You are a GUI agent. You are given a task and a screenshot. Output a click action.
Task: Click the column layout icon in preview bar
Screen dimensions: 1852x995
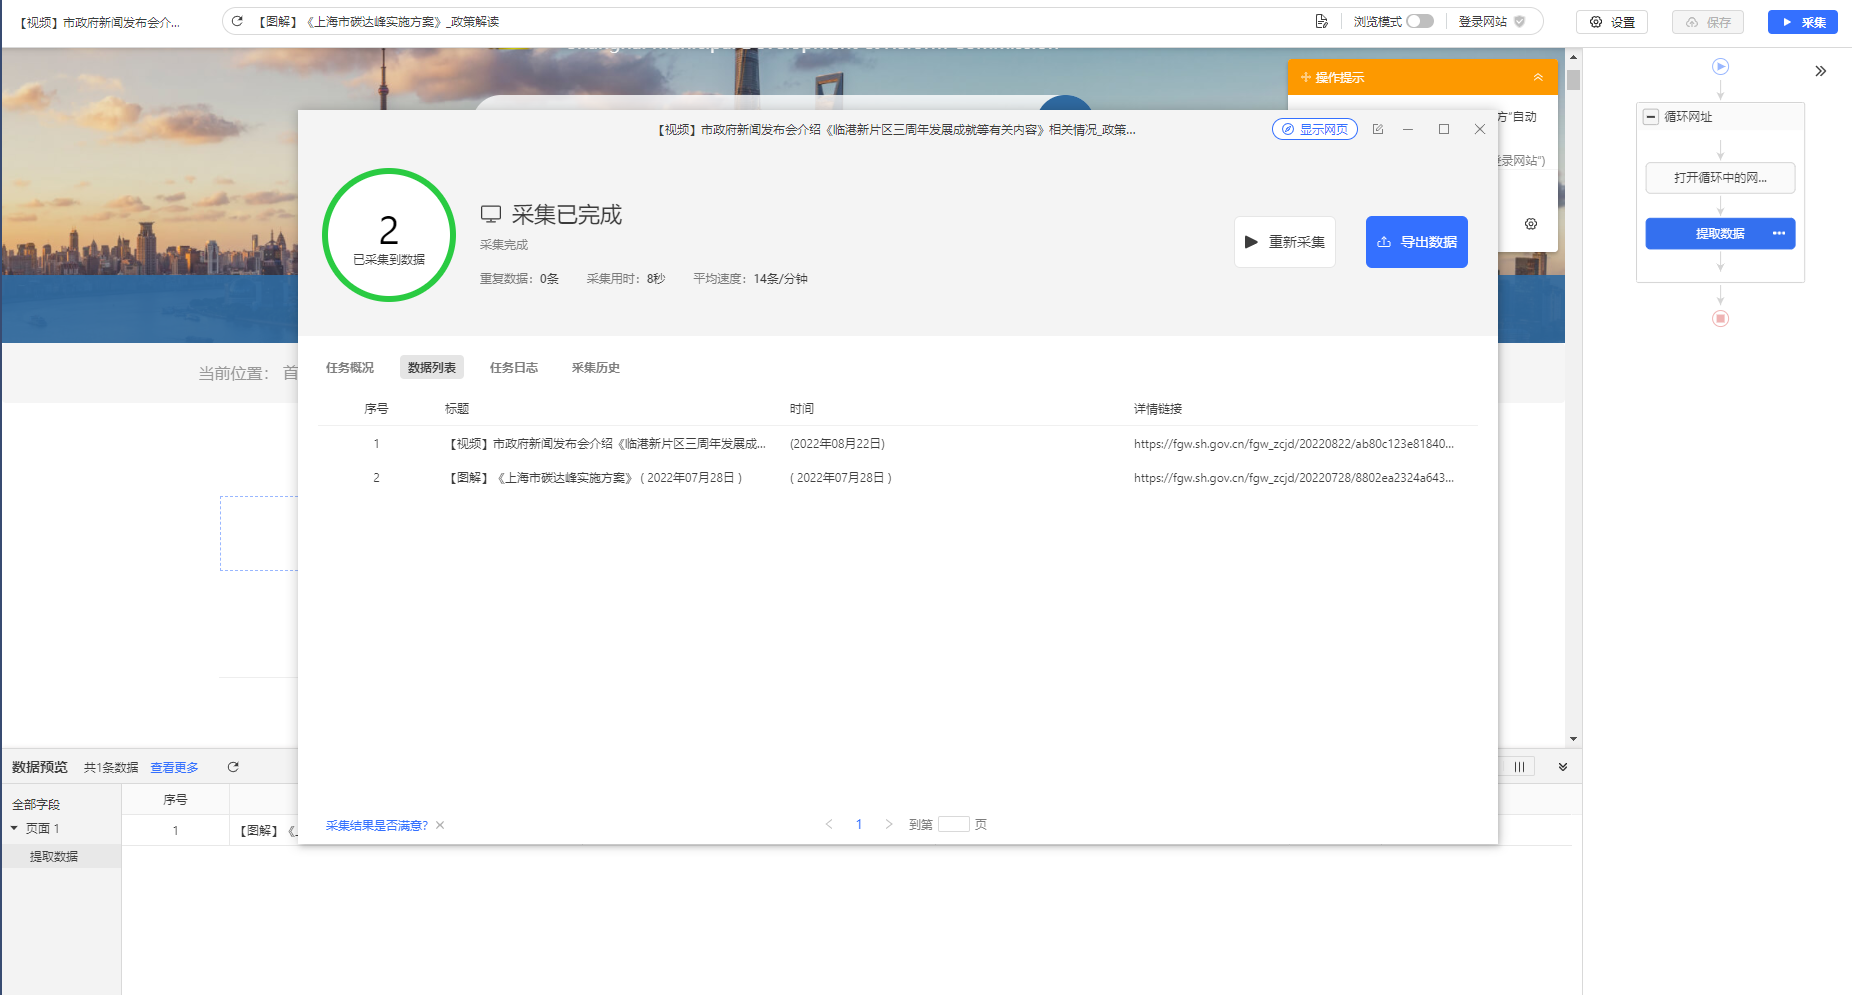click(x=1519, y=767)
